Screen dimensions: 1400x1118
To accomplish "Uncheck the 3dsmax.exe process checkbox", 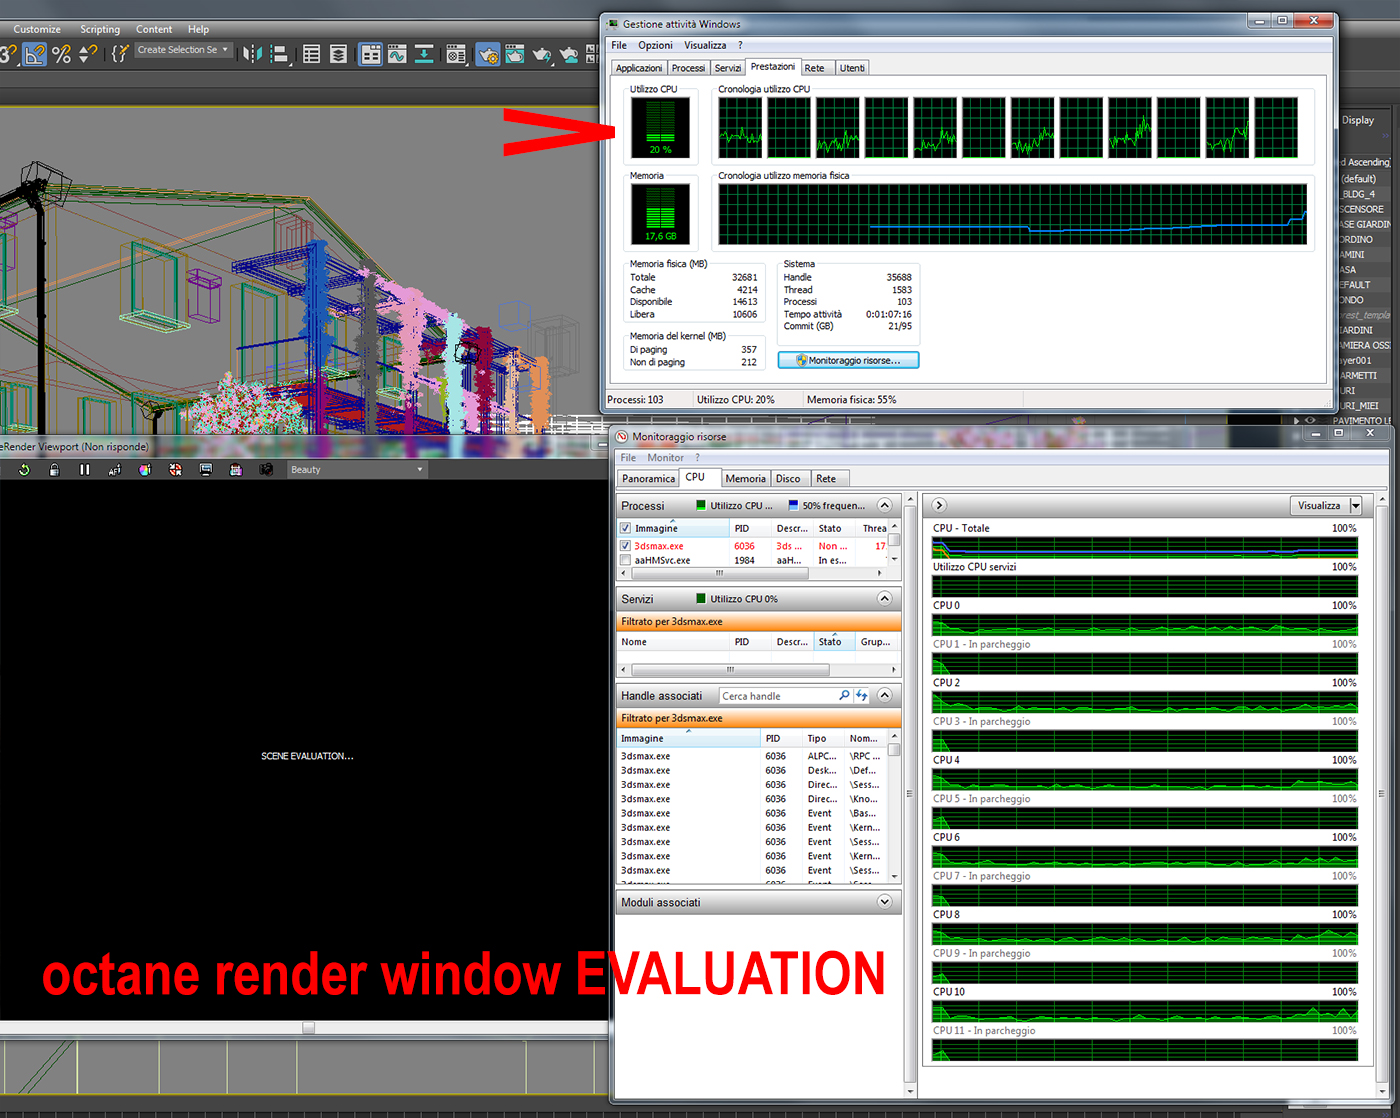I will 626,546.
